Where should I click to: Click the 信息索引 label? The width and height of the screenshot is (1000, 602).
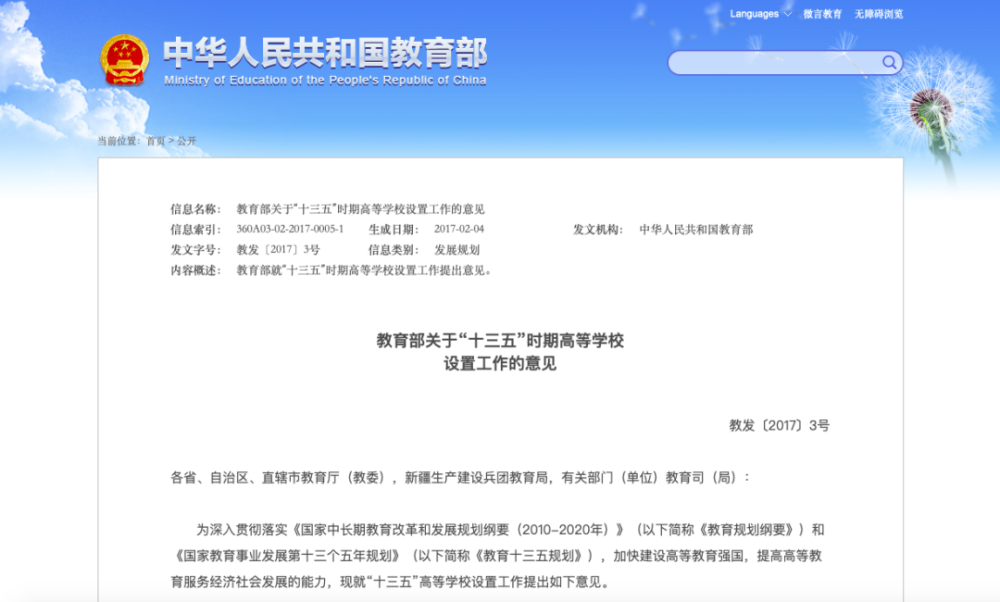point(195,230)
